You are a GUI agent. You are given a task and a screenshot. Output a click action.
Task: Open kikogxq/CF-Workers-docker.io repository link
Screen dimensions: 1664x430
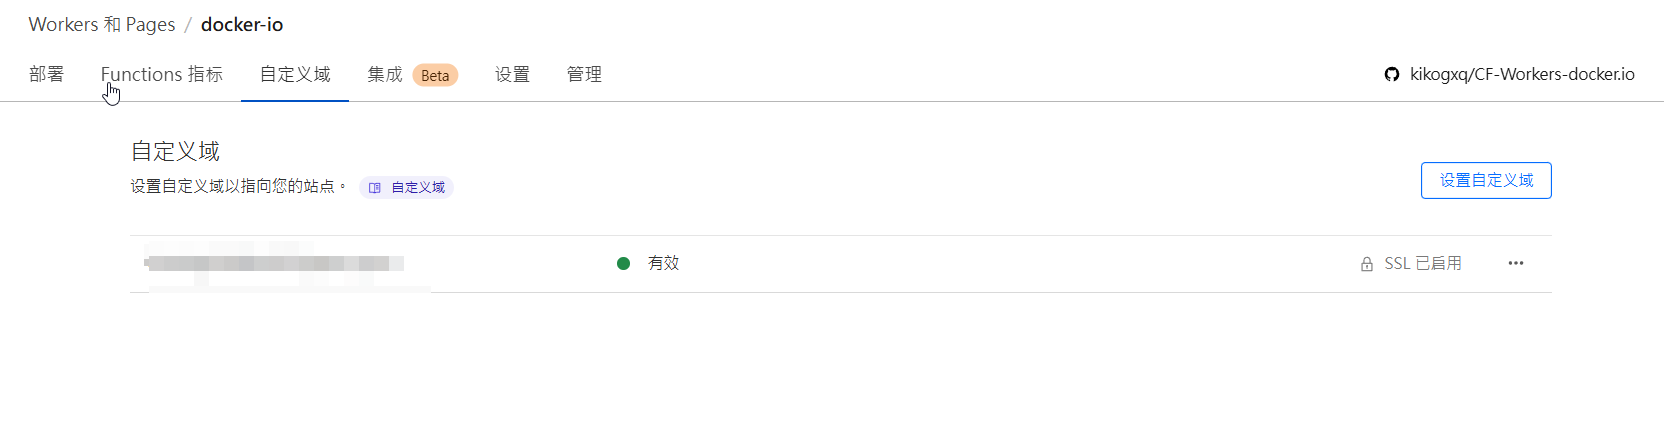coord(1521,74)
